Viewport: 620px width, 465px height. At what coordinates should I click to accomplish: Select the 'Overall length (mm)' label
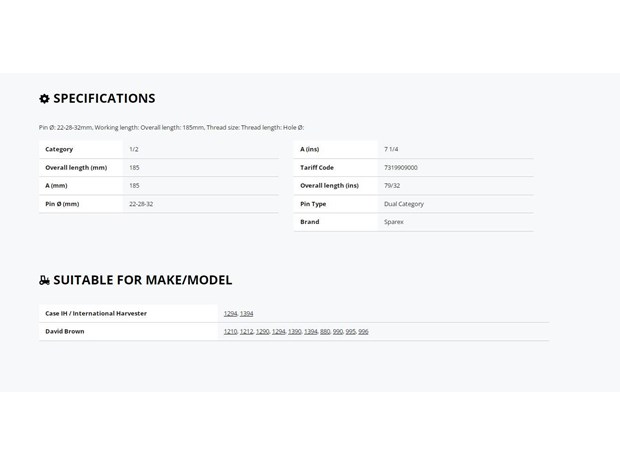click(76, 168)
